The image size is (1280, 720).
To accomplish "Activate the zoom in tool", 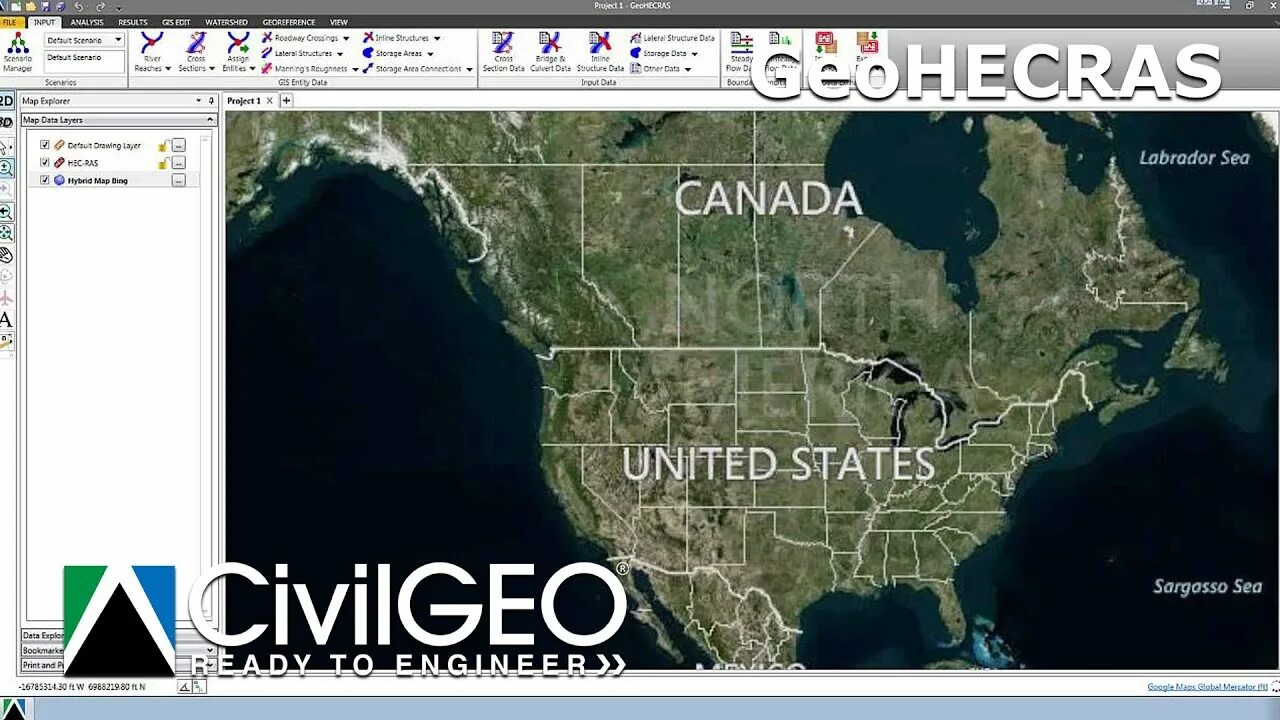I will (x=6, y=168).
